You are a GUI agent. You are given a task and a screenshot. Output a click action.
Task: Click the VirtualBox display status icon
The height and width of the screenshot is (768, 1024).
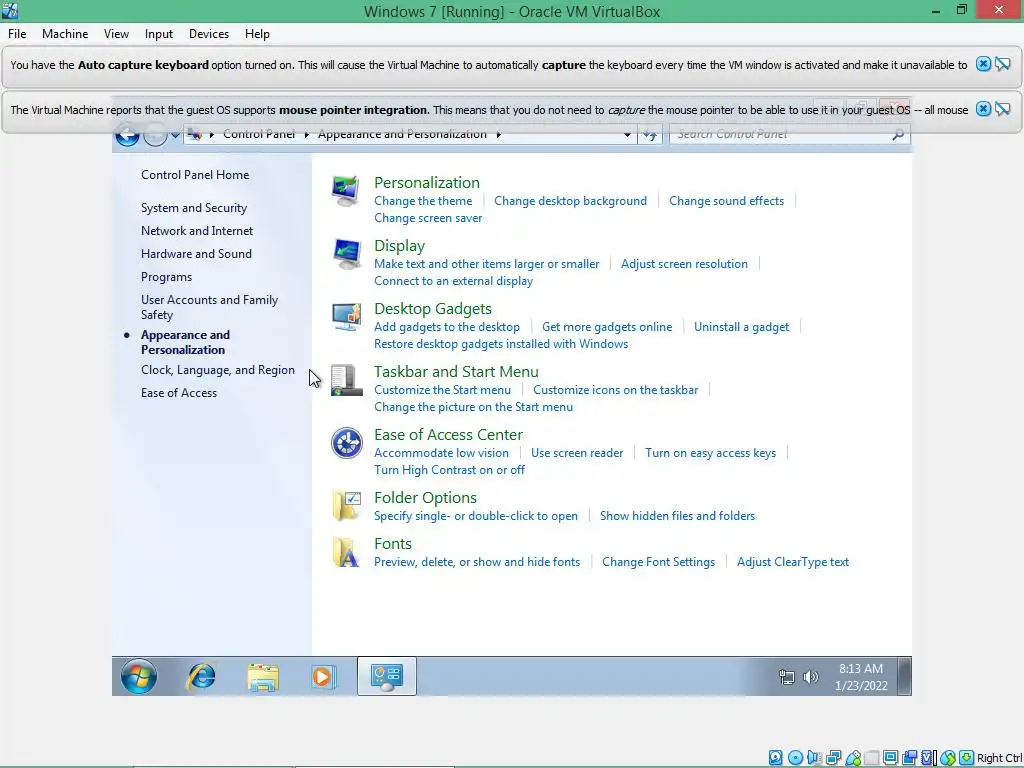pyautogui.click(x=890, y=758)
